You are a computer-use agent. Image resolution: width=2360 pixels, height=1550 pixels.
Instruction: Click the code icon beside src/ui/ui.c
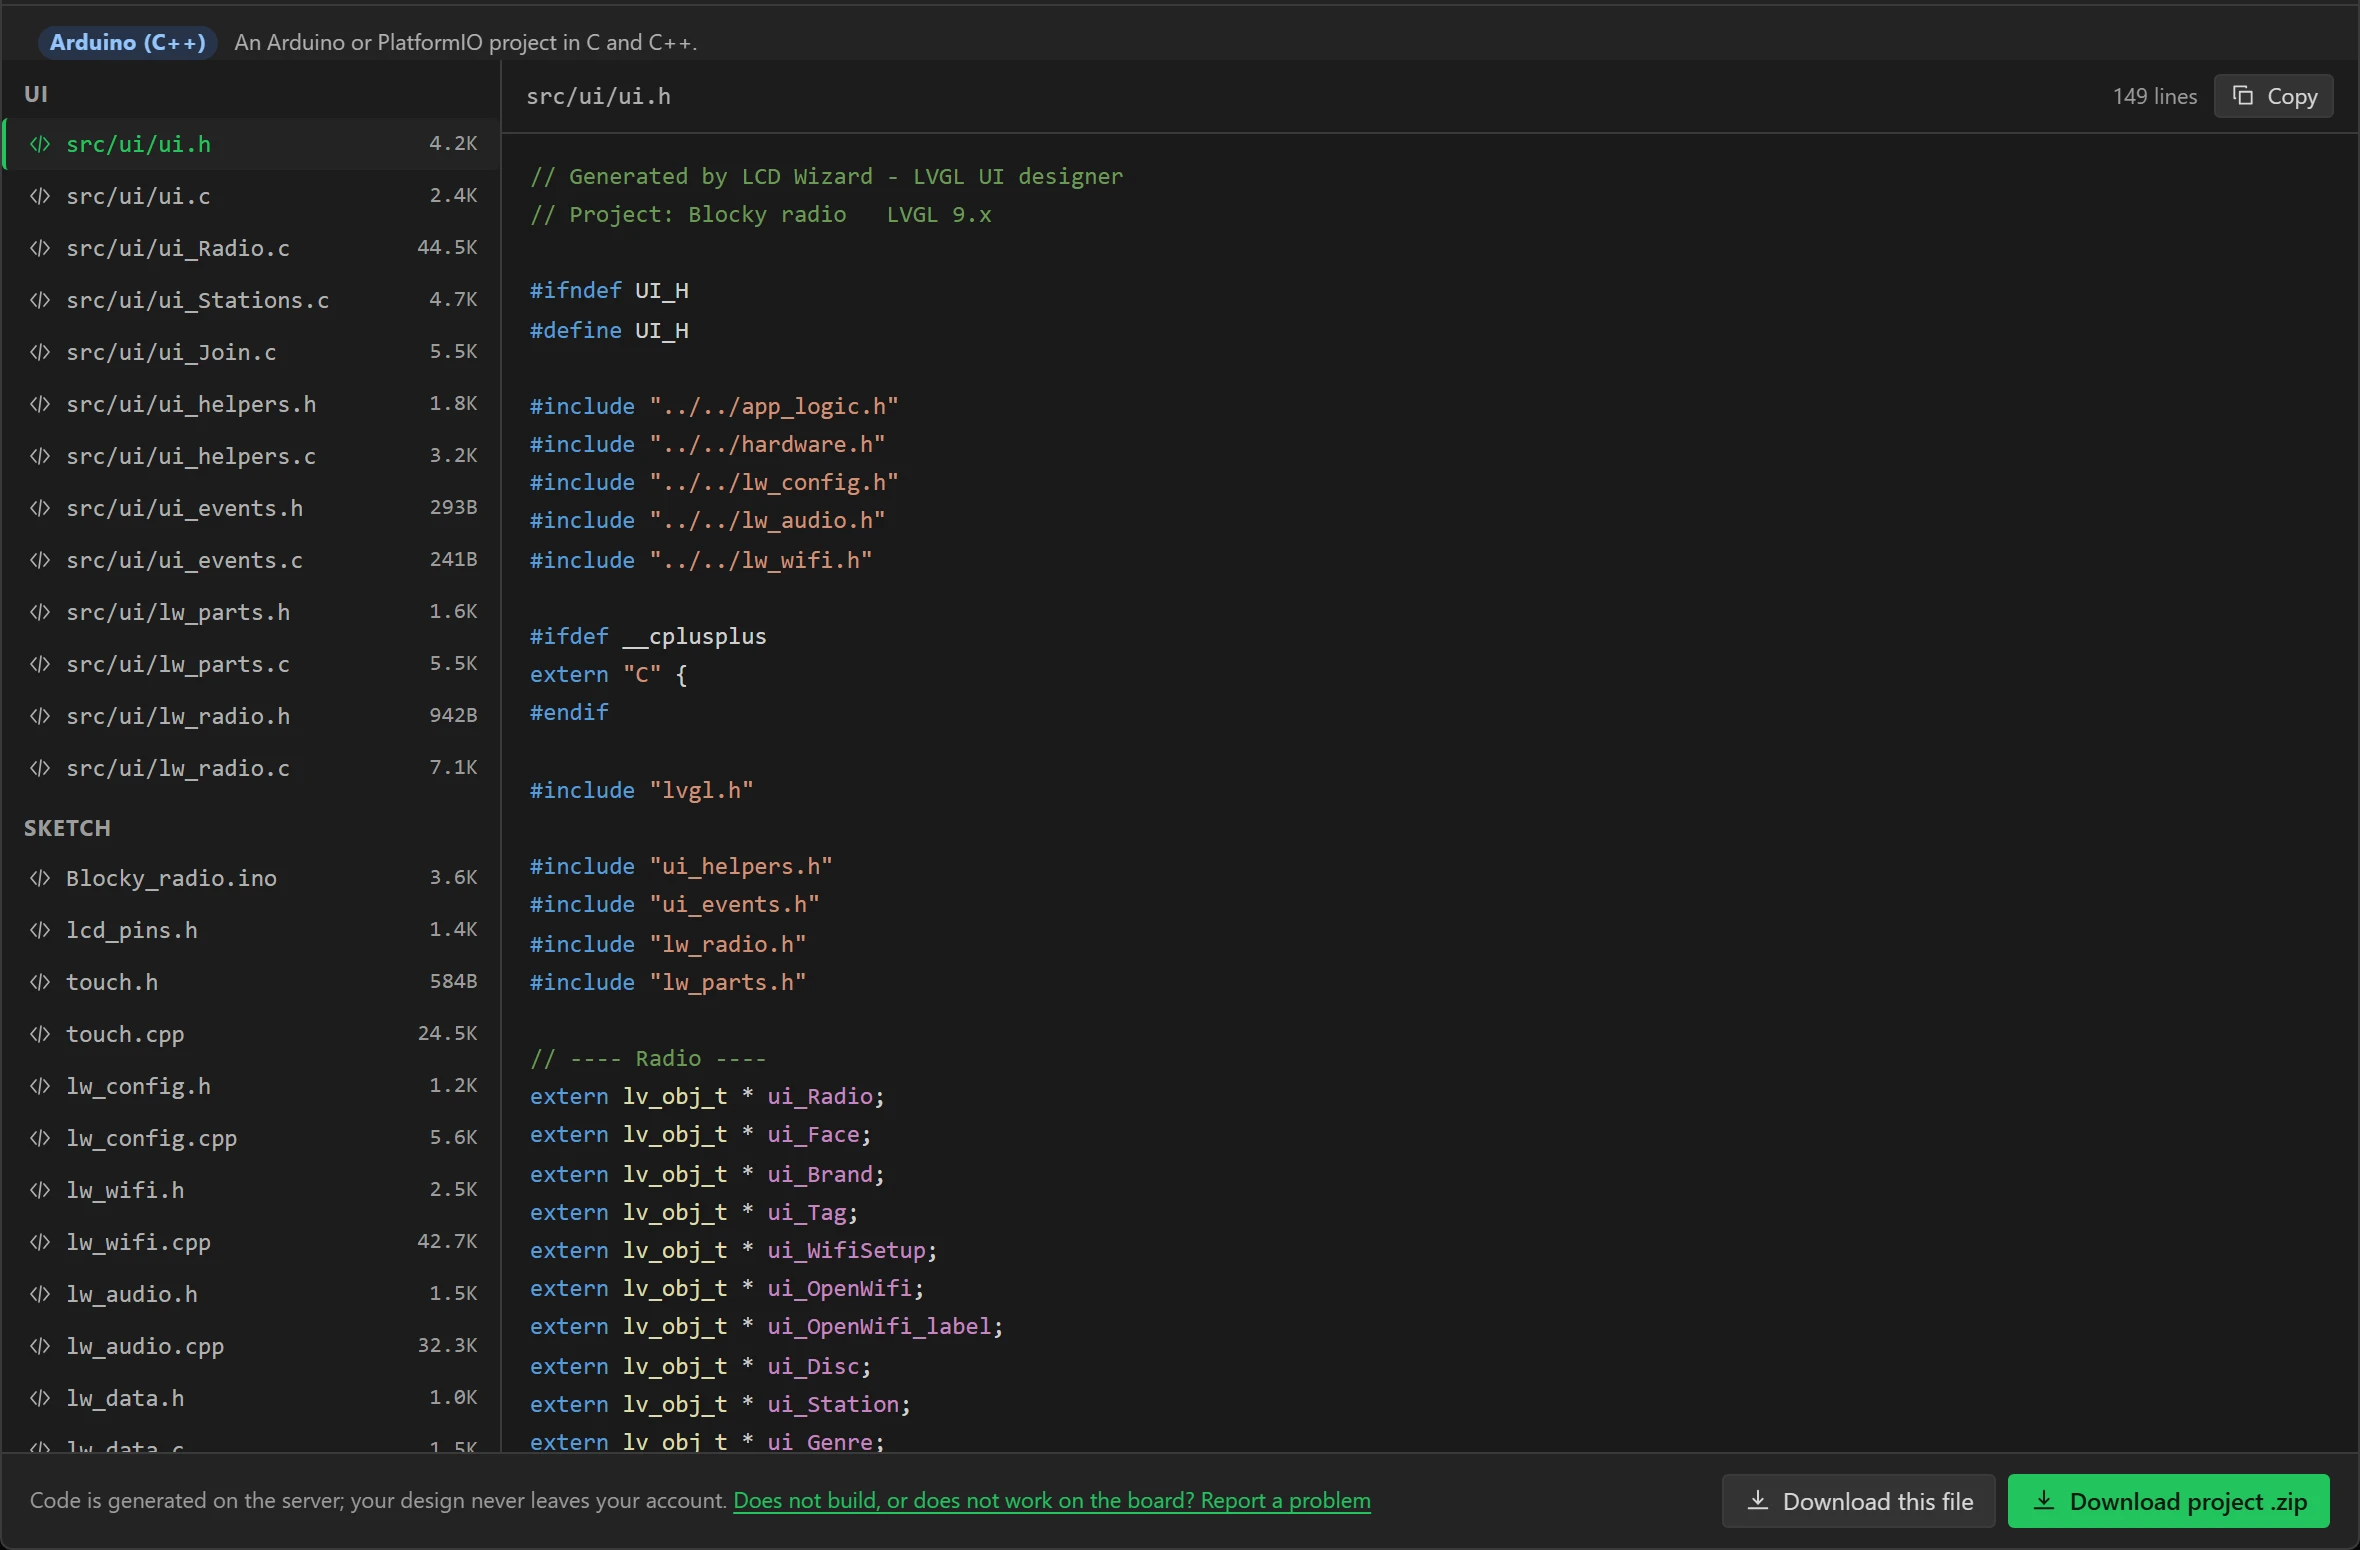tap(40, 196)
